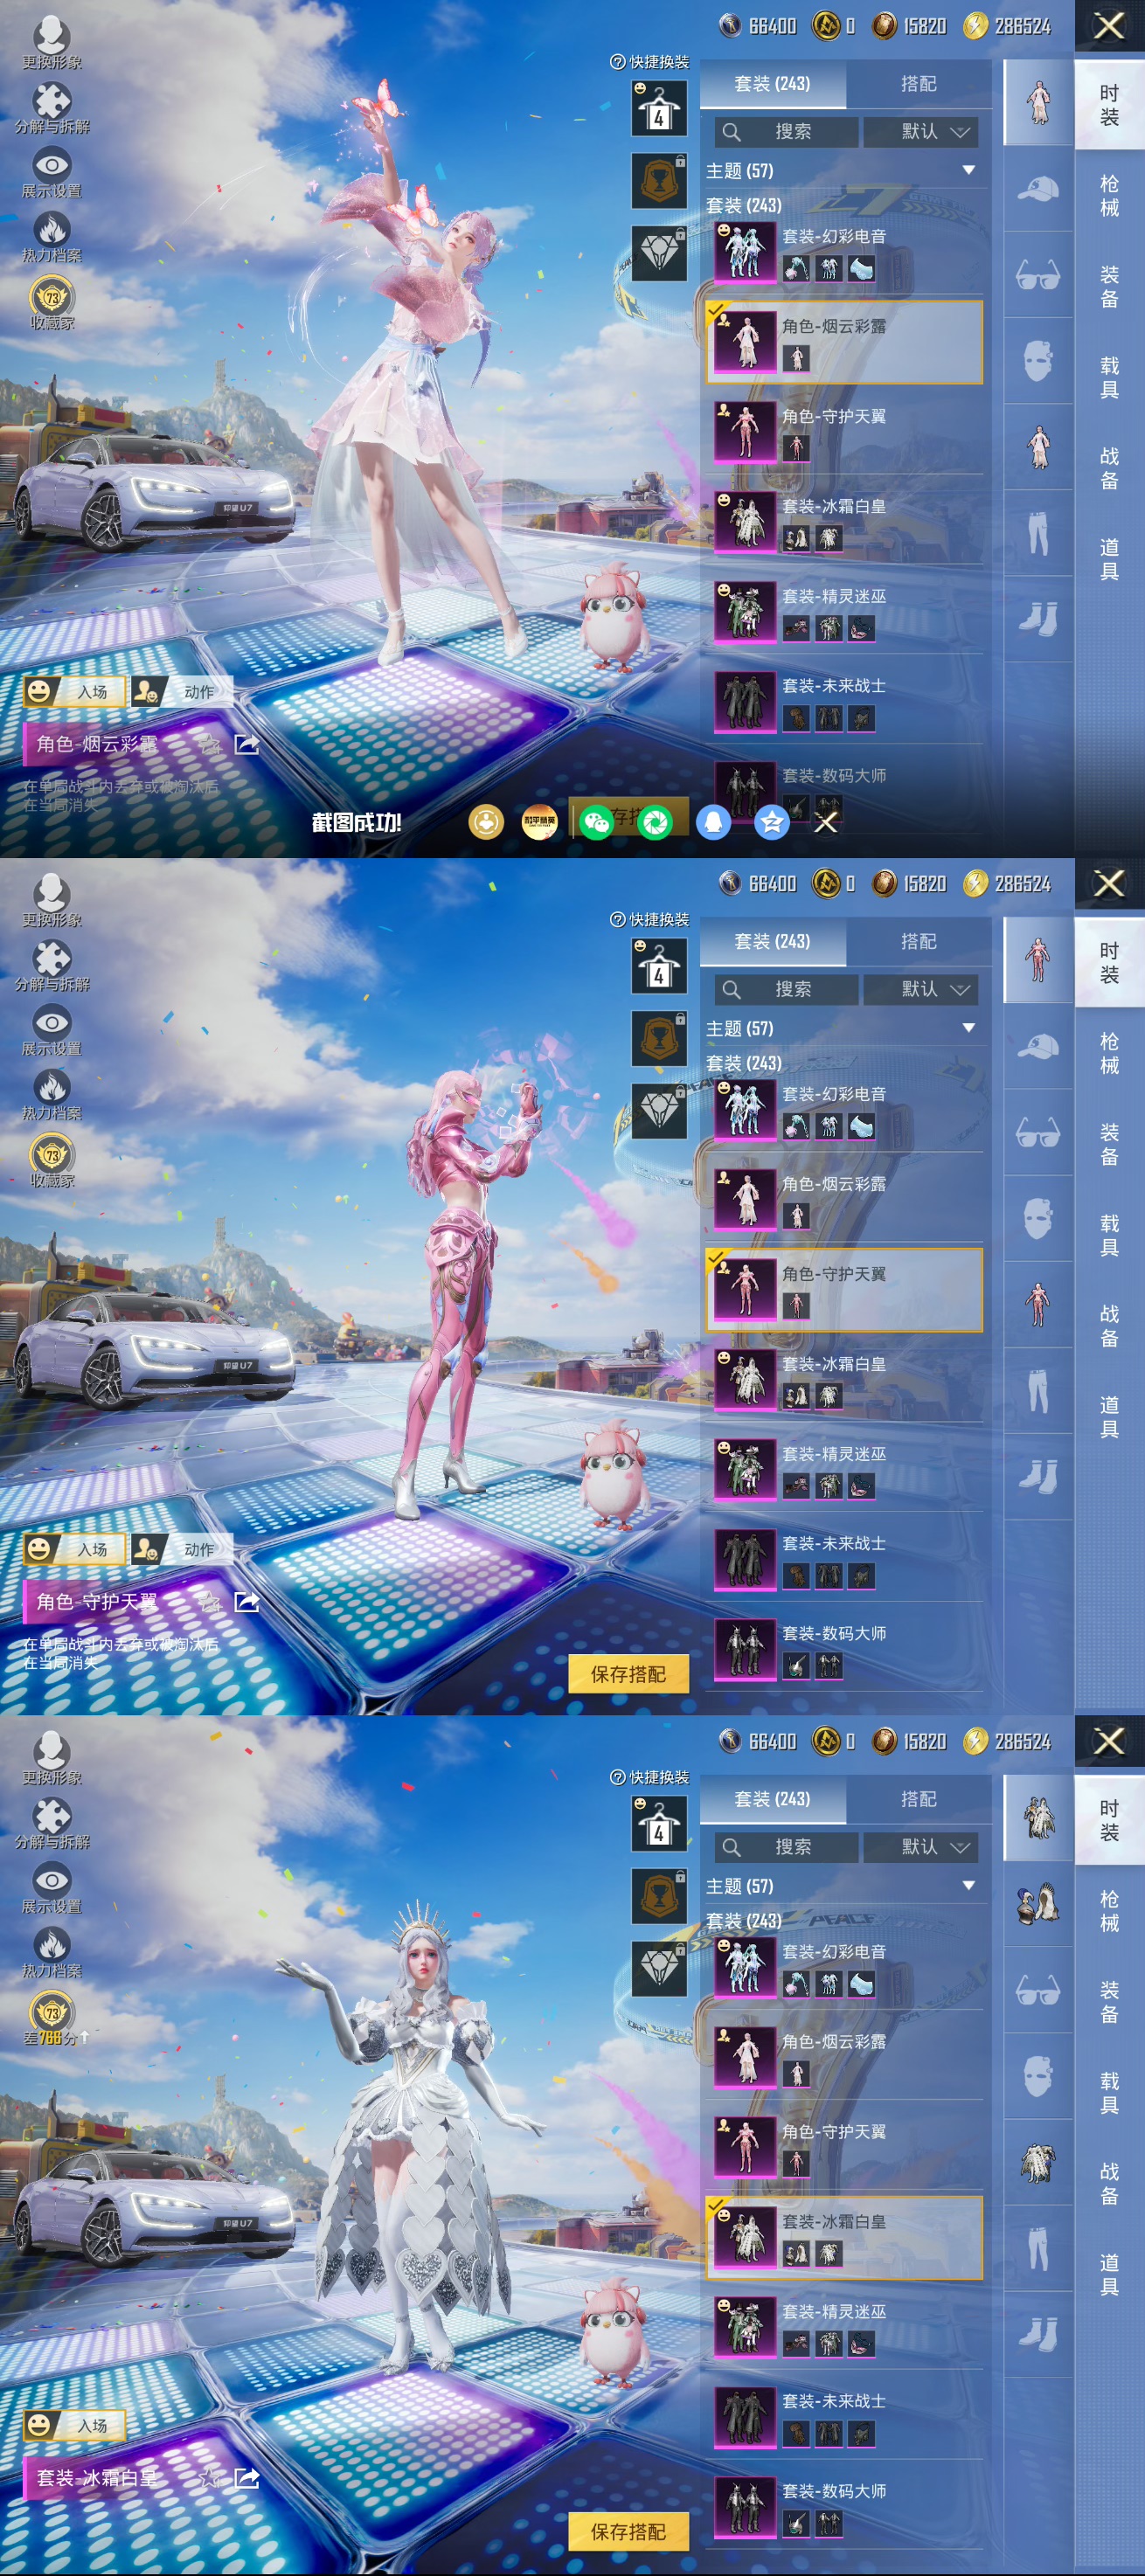Open 更换形象 in the middle screenshot

pyautogui.click(x=52, y=900)
